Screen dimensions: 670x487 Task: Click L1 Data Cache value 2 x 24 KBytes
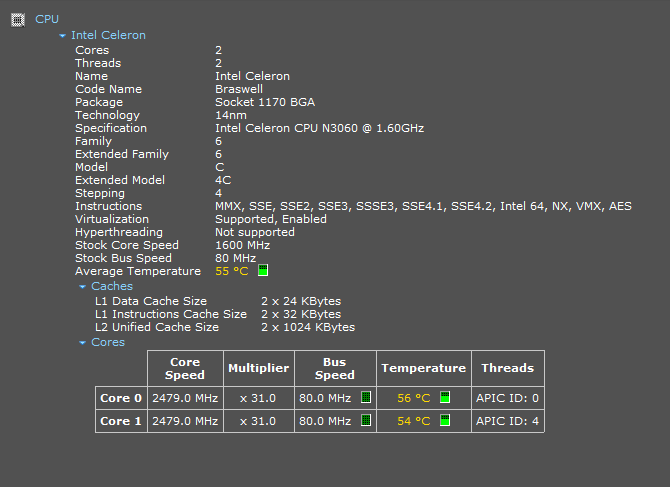click(x=301, y=301)
